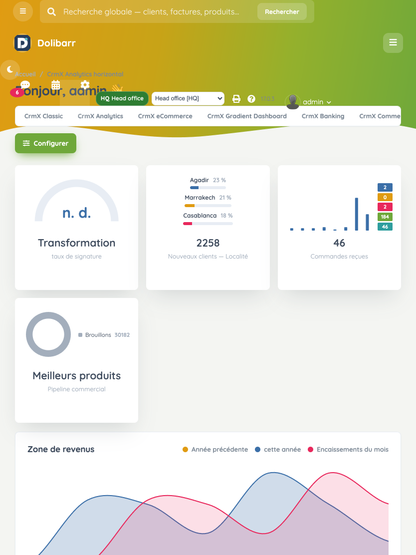Screen dimensions: 416x555
Task: Follow the Accueil breadcrumb link
Action: (x=25, y=74)
